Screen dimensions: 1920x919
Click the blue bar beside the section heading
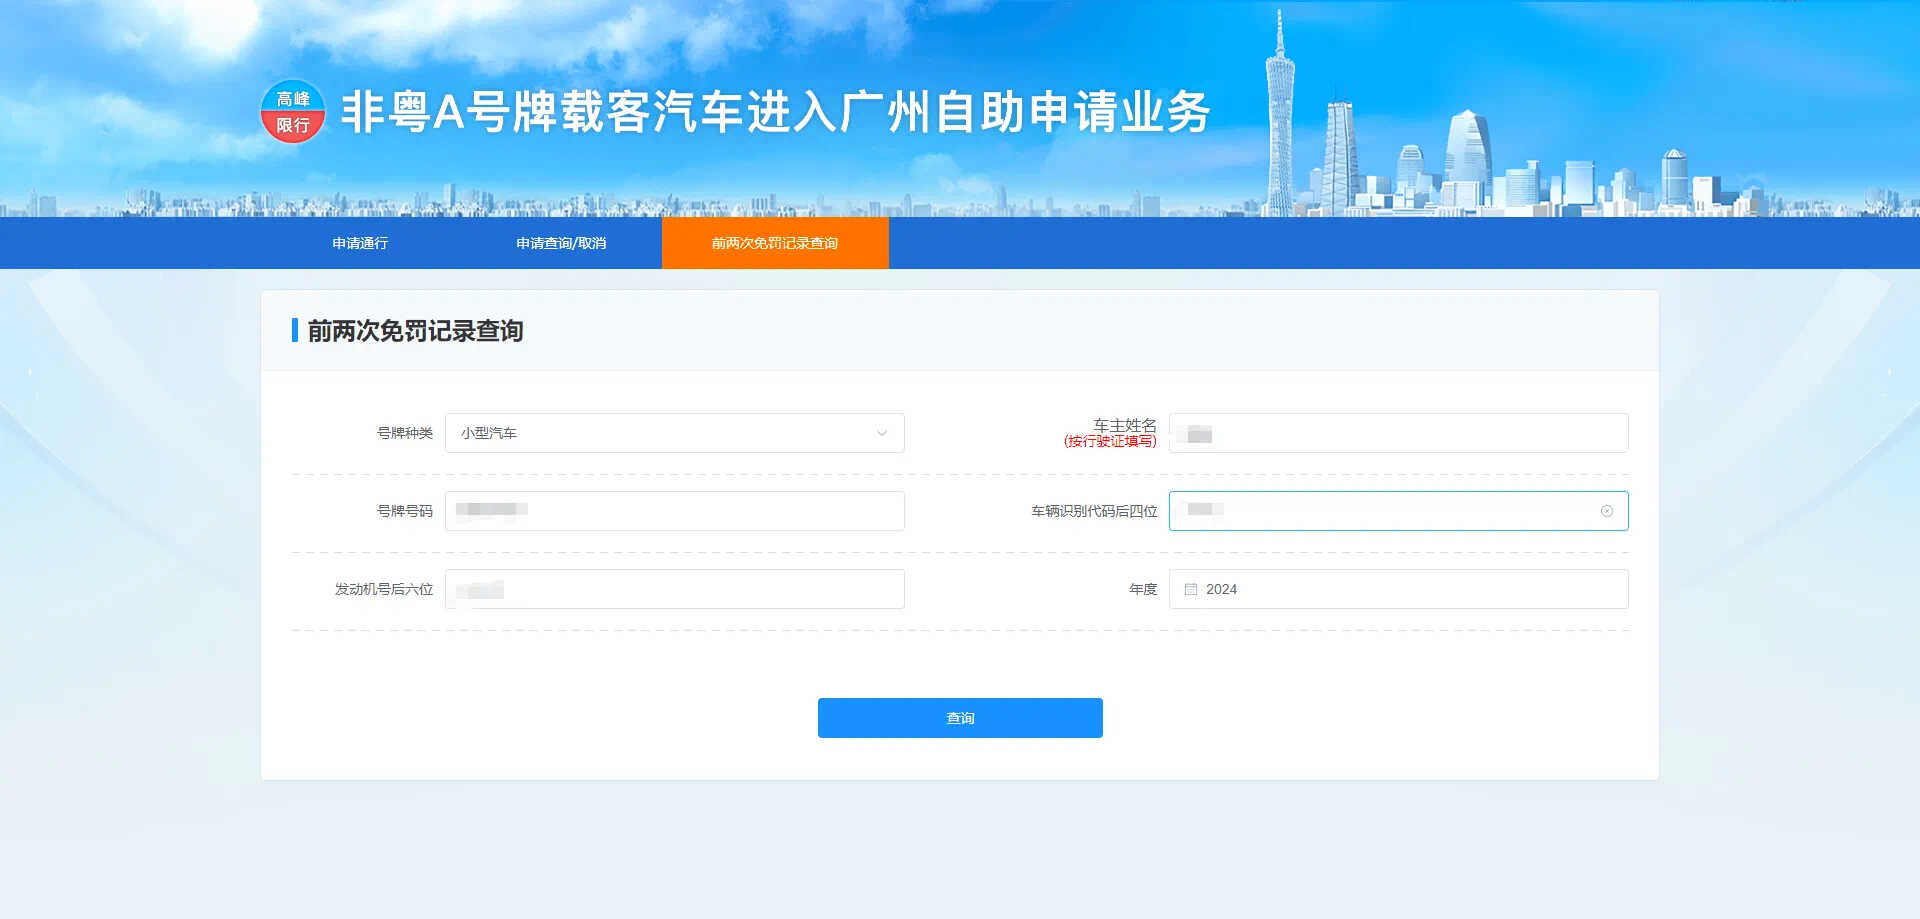click(295, 330)
